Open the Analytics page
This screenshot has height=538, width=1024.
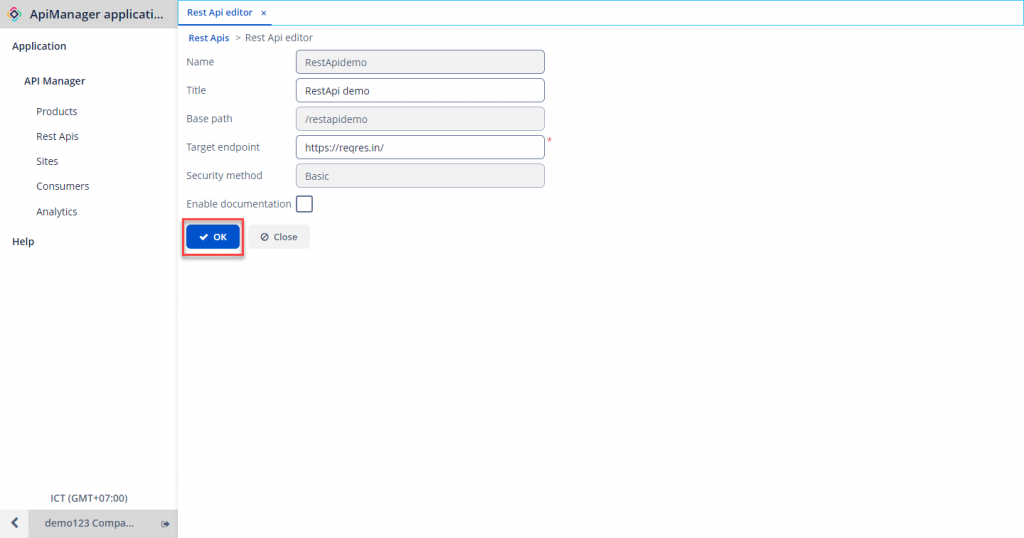(57, 212)
